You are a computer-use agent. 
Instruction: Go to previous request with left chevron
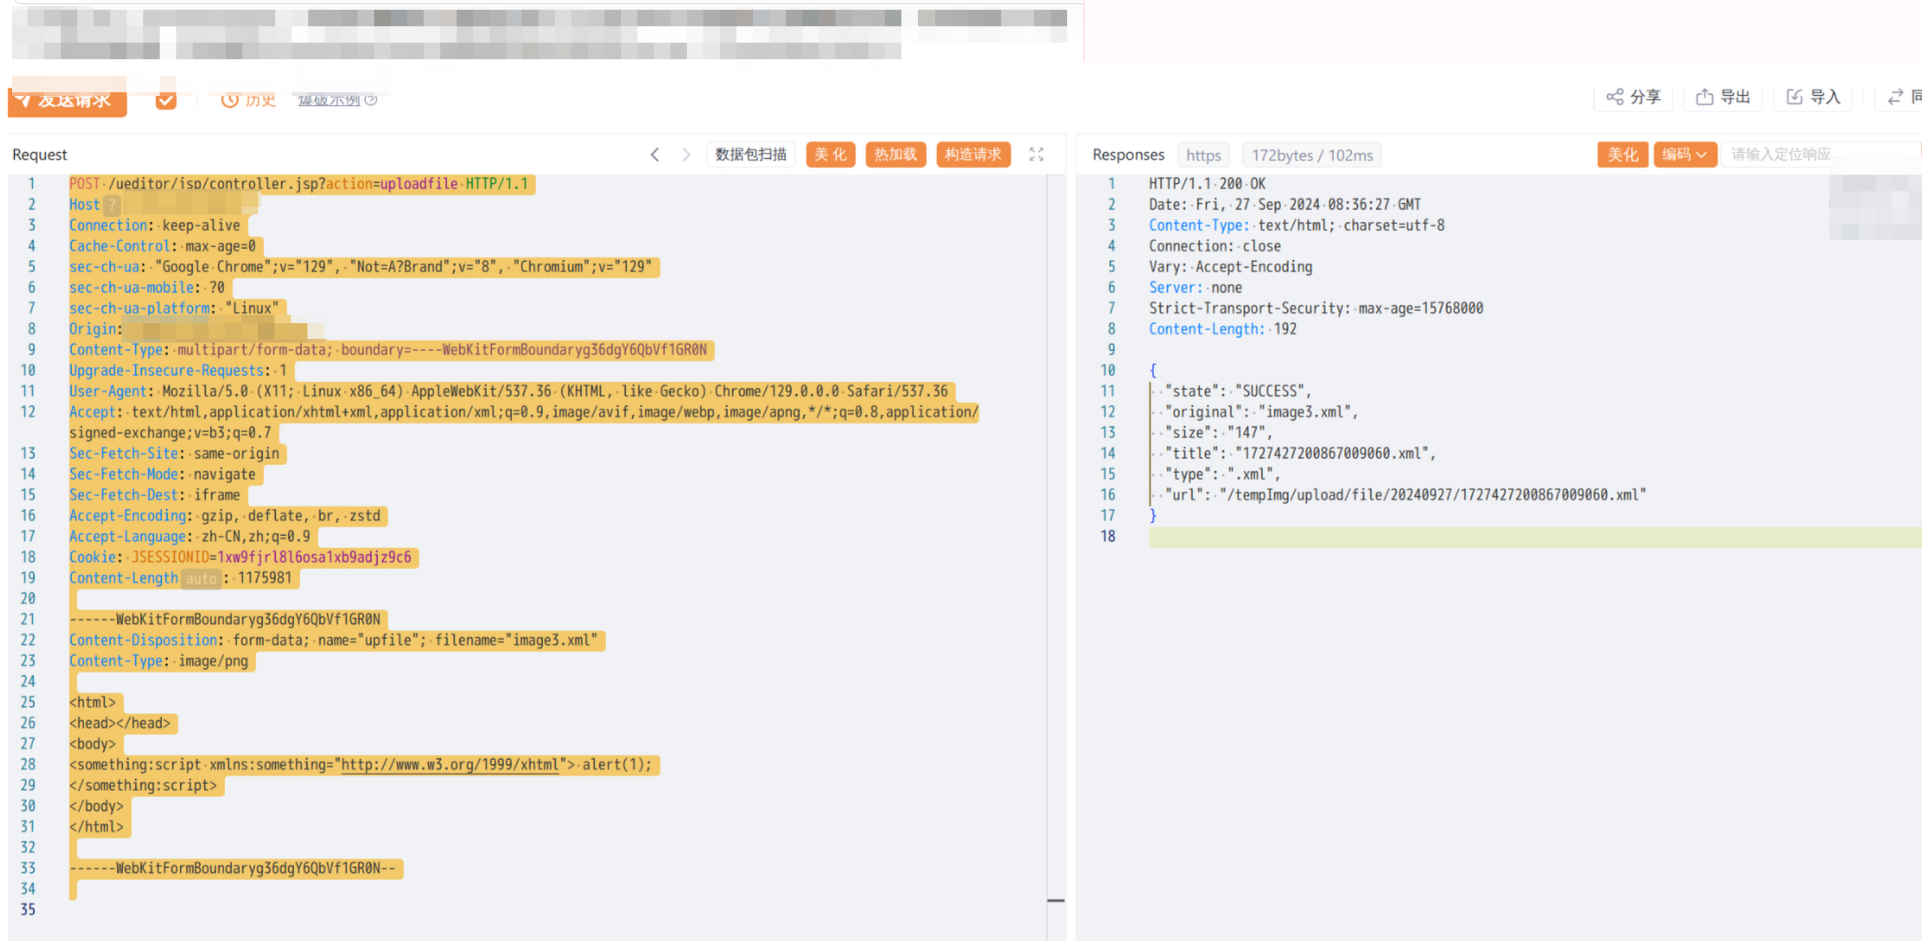click(655, 155)
